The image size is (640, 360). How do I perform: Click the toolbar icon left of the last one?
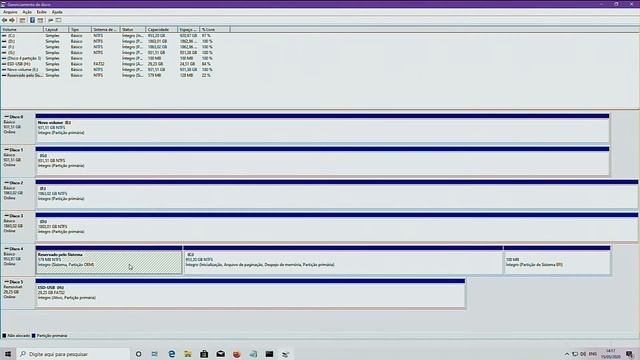pos(51,20)
